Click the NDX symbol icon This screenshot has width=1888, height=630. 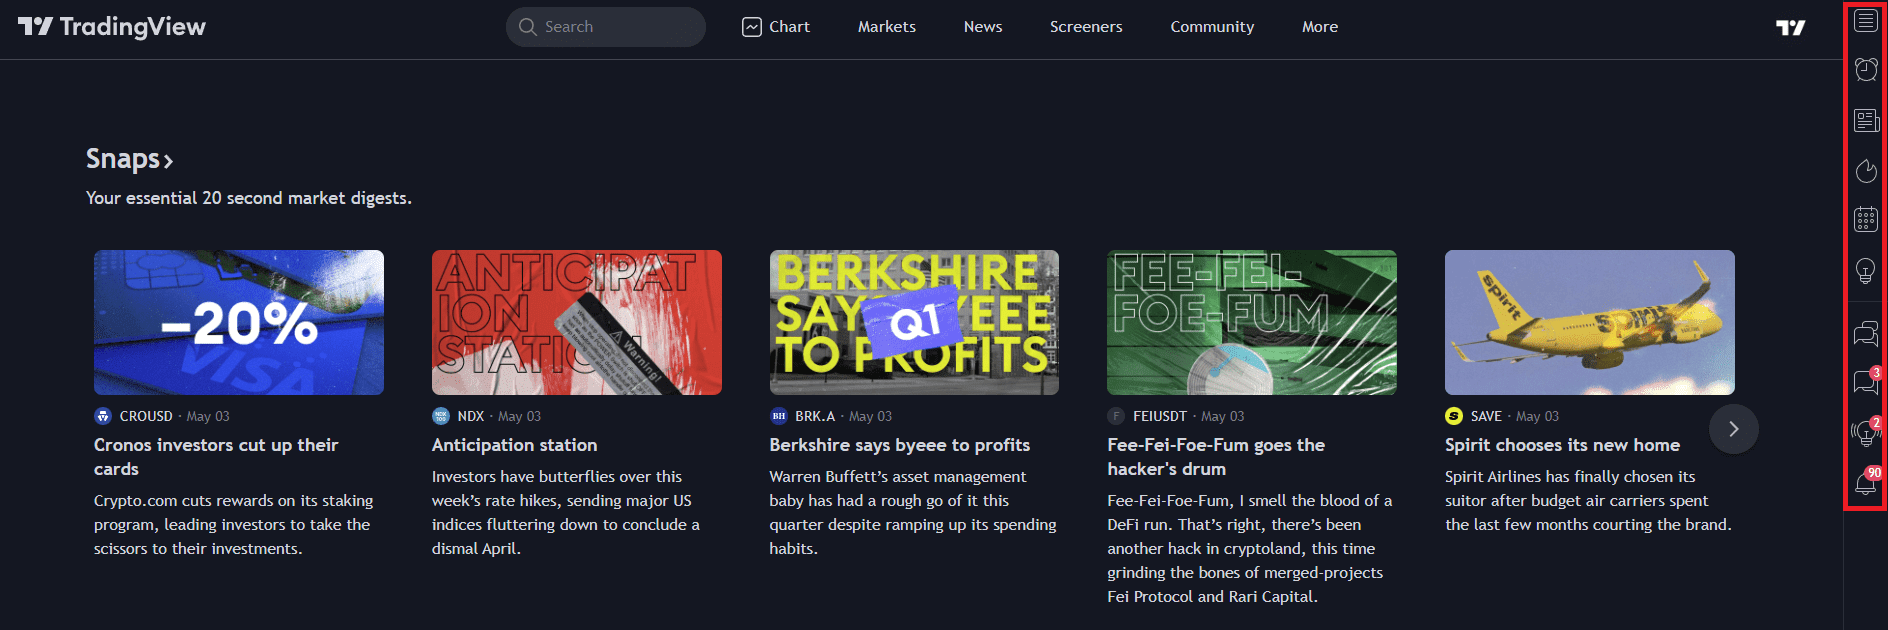click(x=441, y=416)
